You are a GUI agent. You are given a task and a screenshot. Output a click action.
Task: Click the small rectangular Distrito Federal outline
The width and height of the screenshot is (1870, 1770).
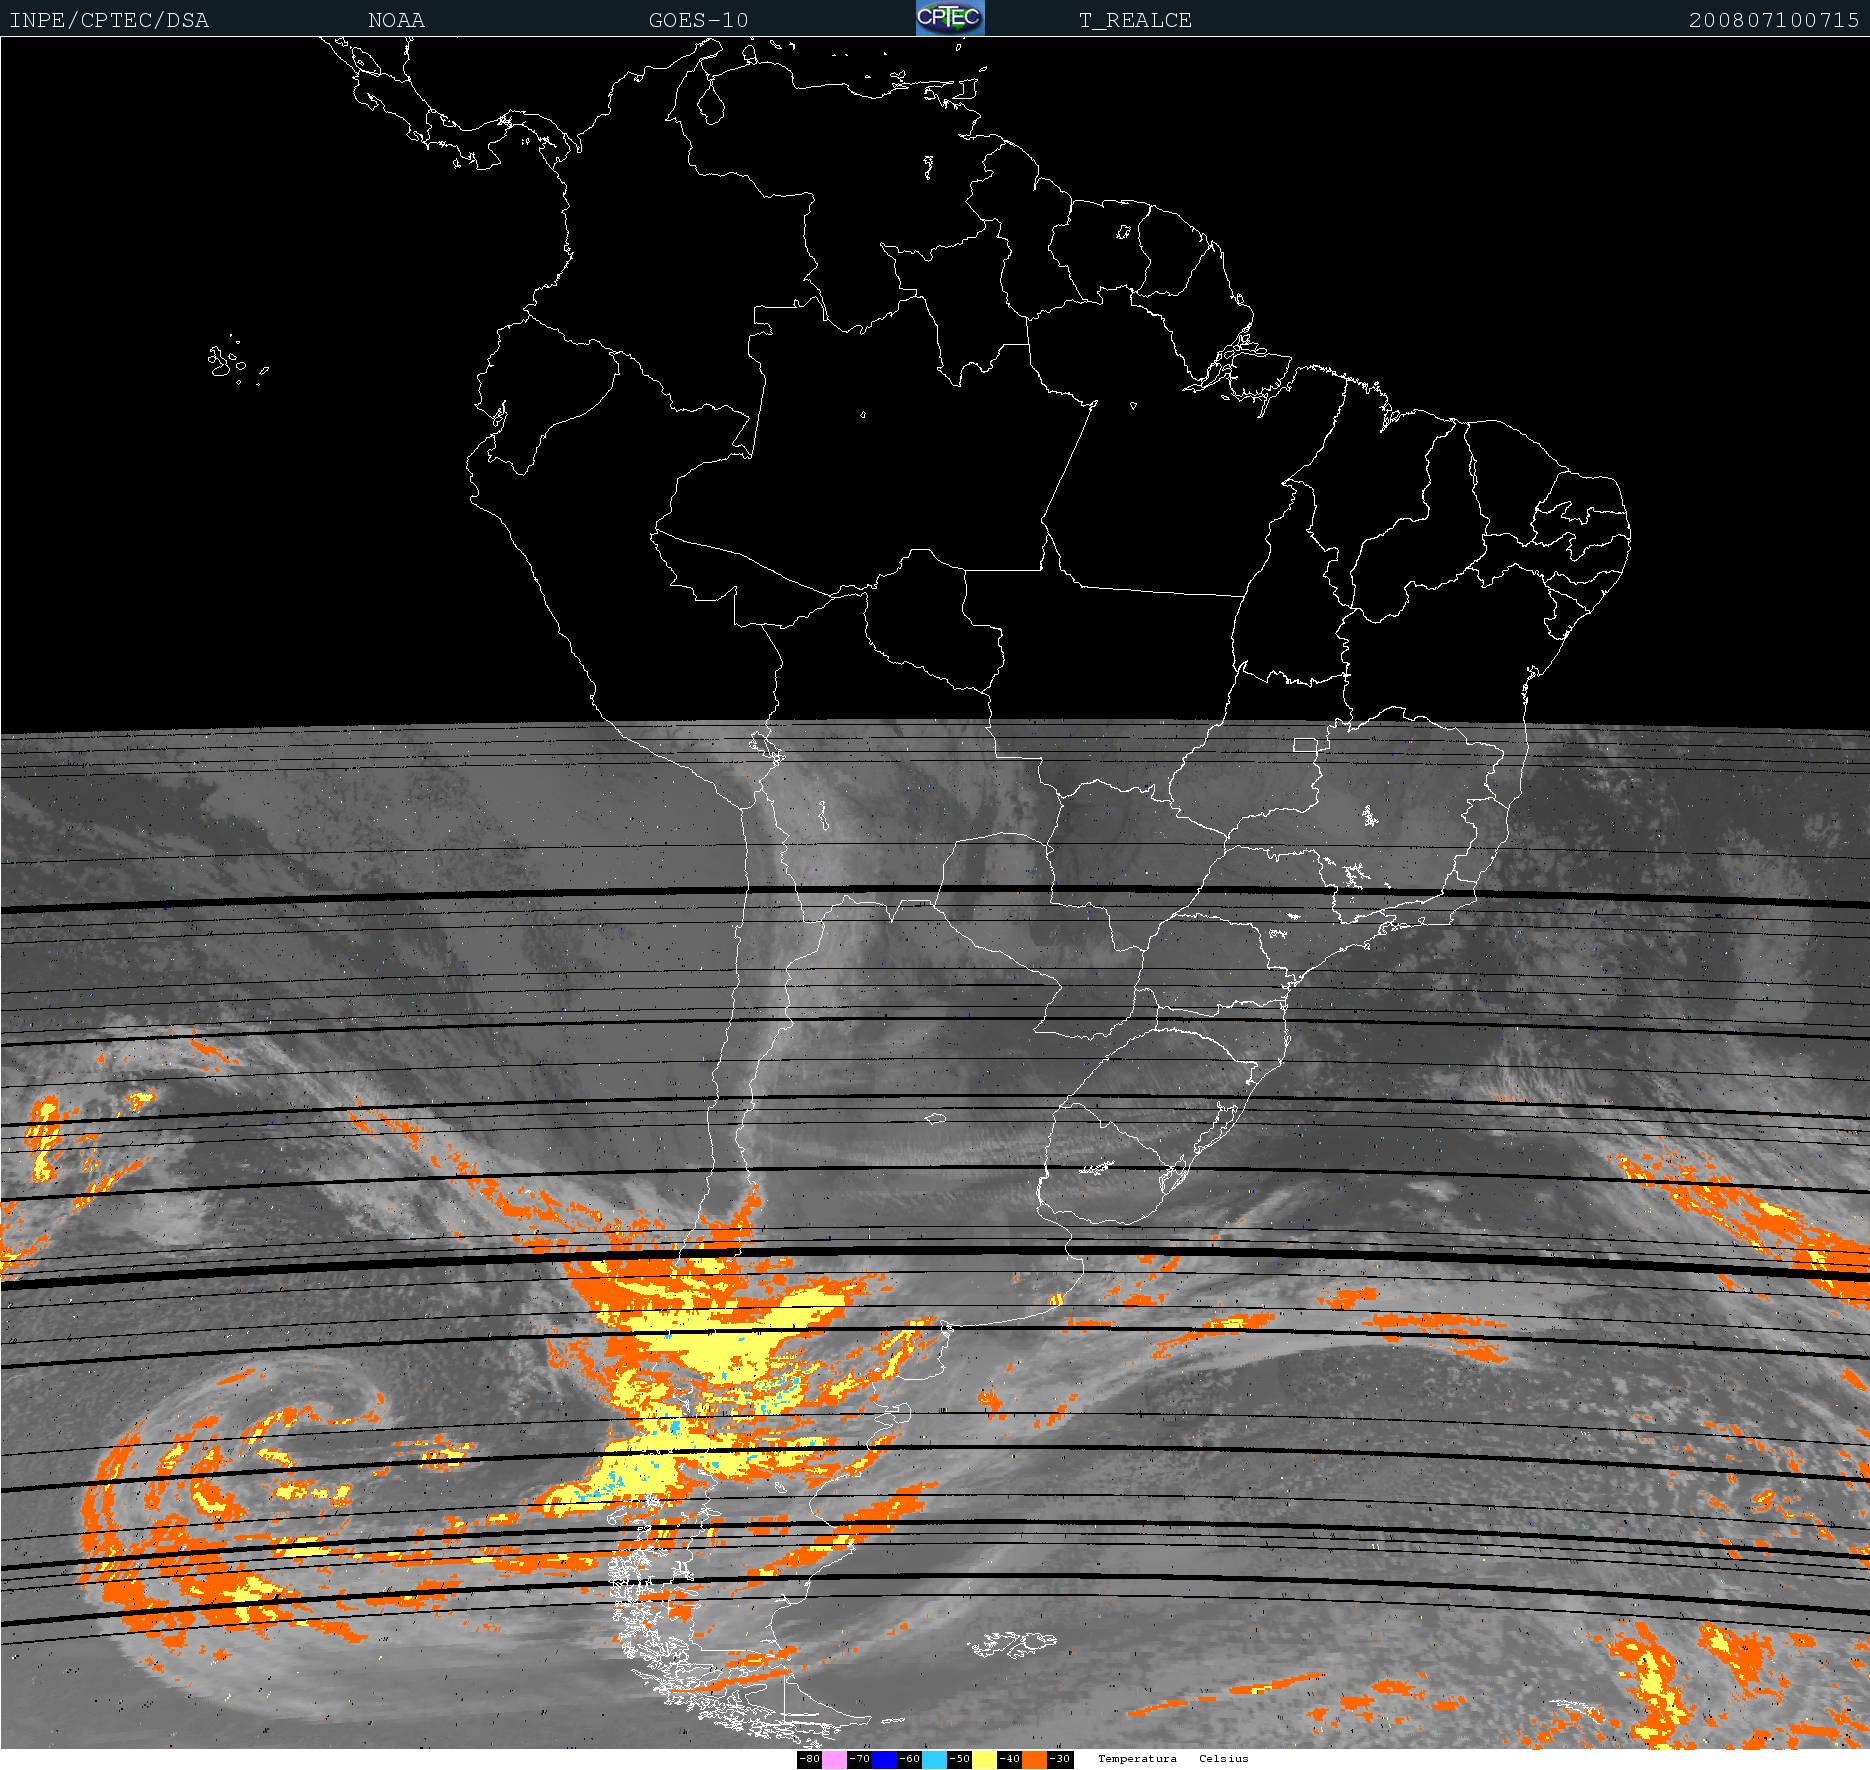pos(1305,745)
